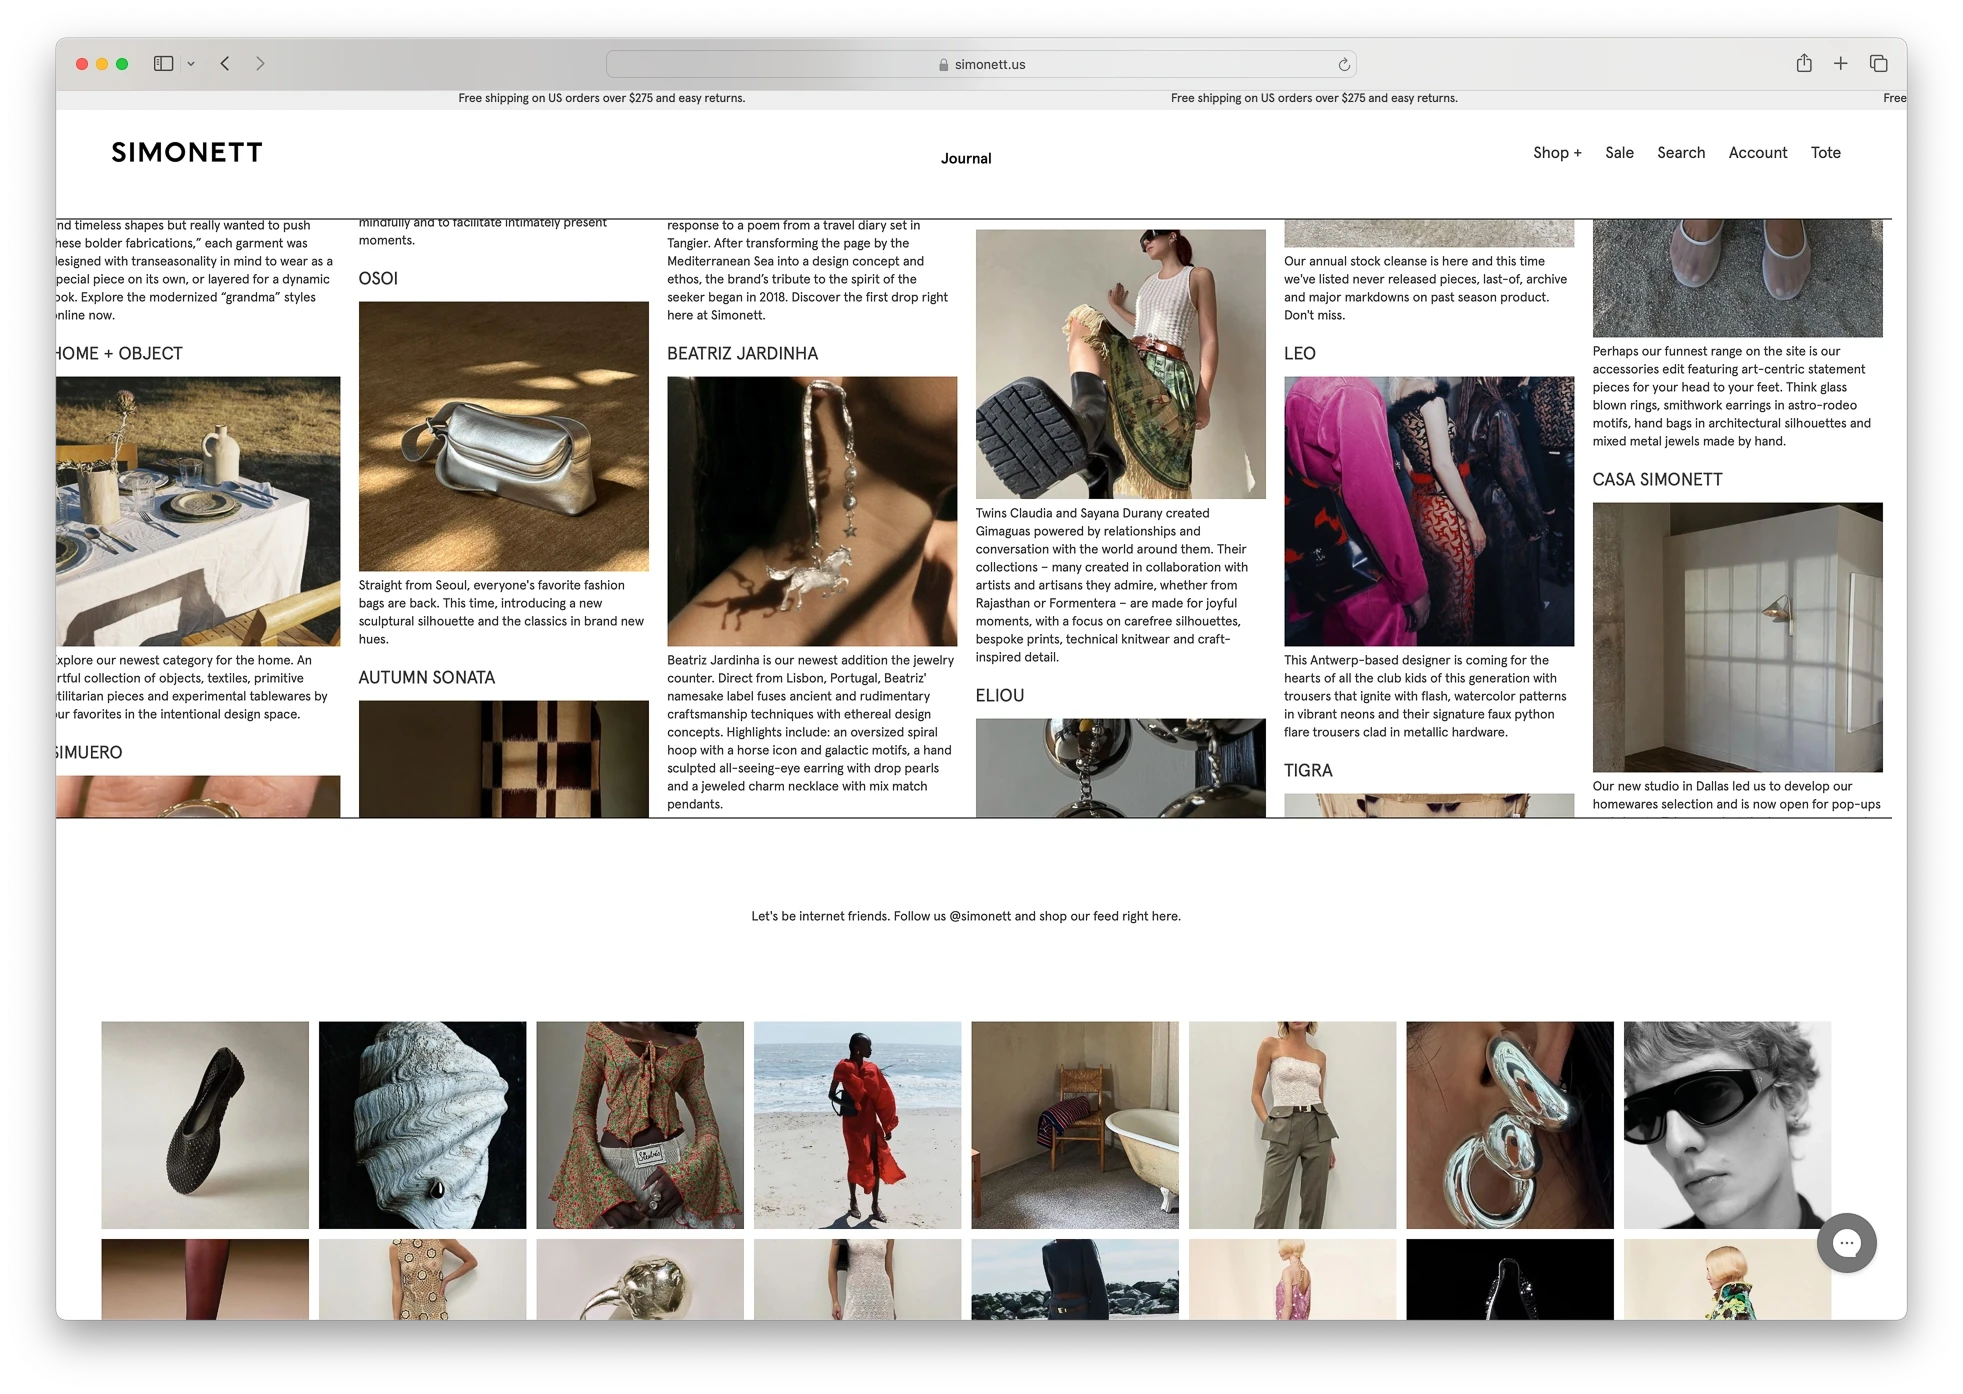This screenshot has width=1963, height=1394.
Task: Open the Share menu icon
Action: click(1803, 63)
